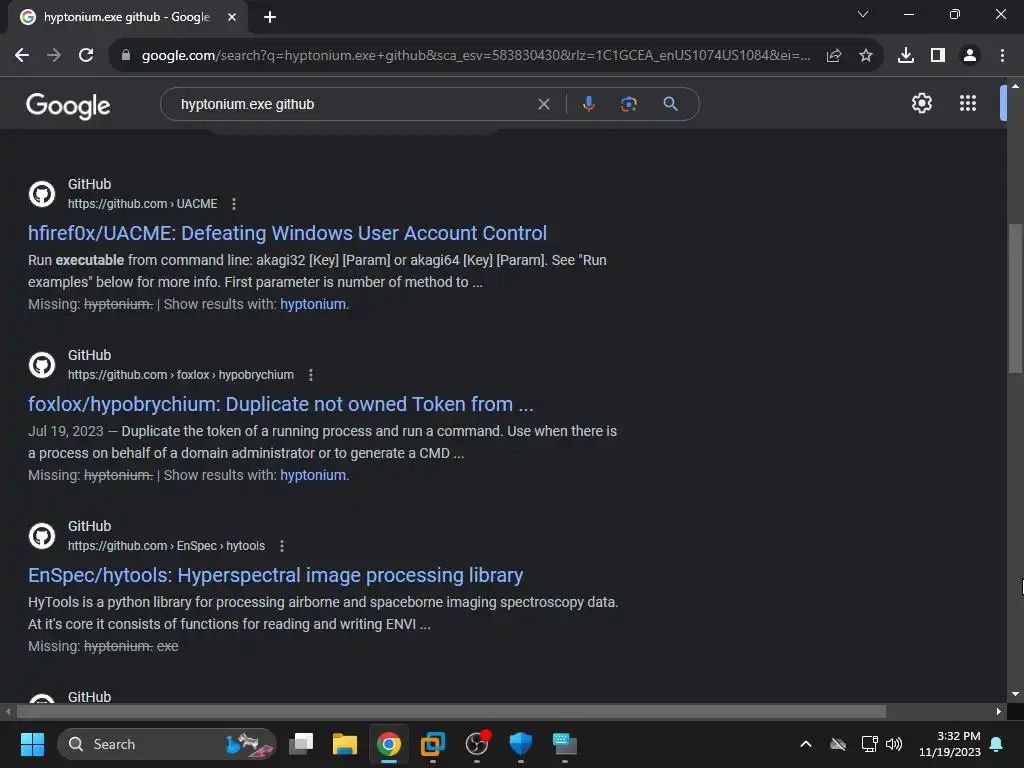The image size is (1024, 768).
Task: View site security lock info
Action: 126,56
